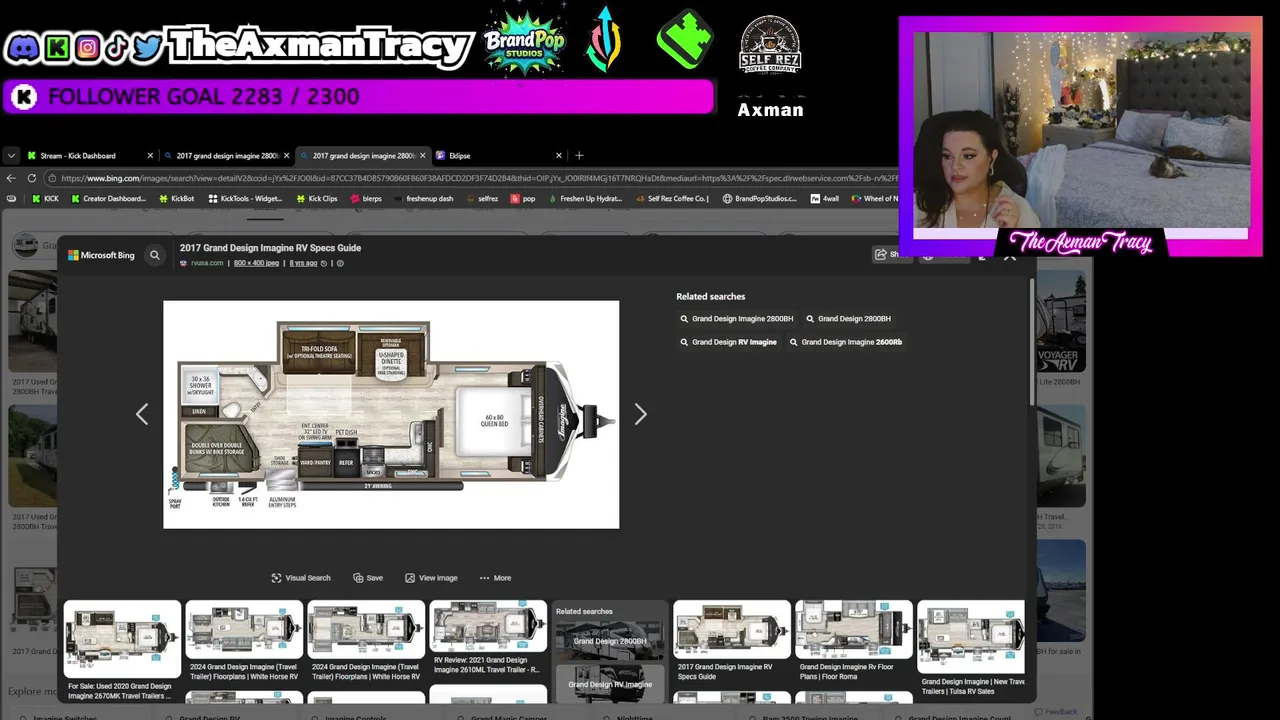This screenshot has width=1280, height=720.
Task: Show the previous image with left arrow
Action: point(142,414)
